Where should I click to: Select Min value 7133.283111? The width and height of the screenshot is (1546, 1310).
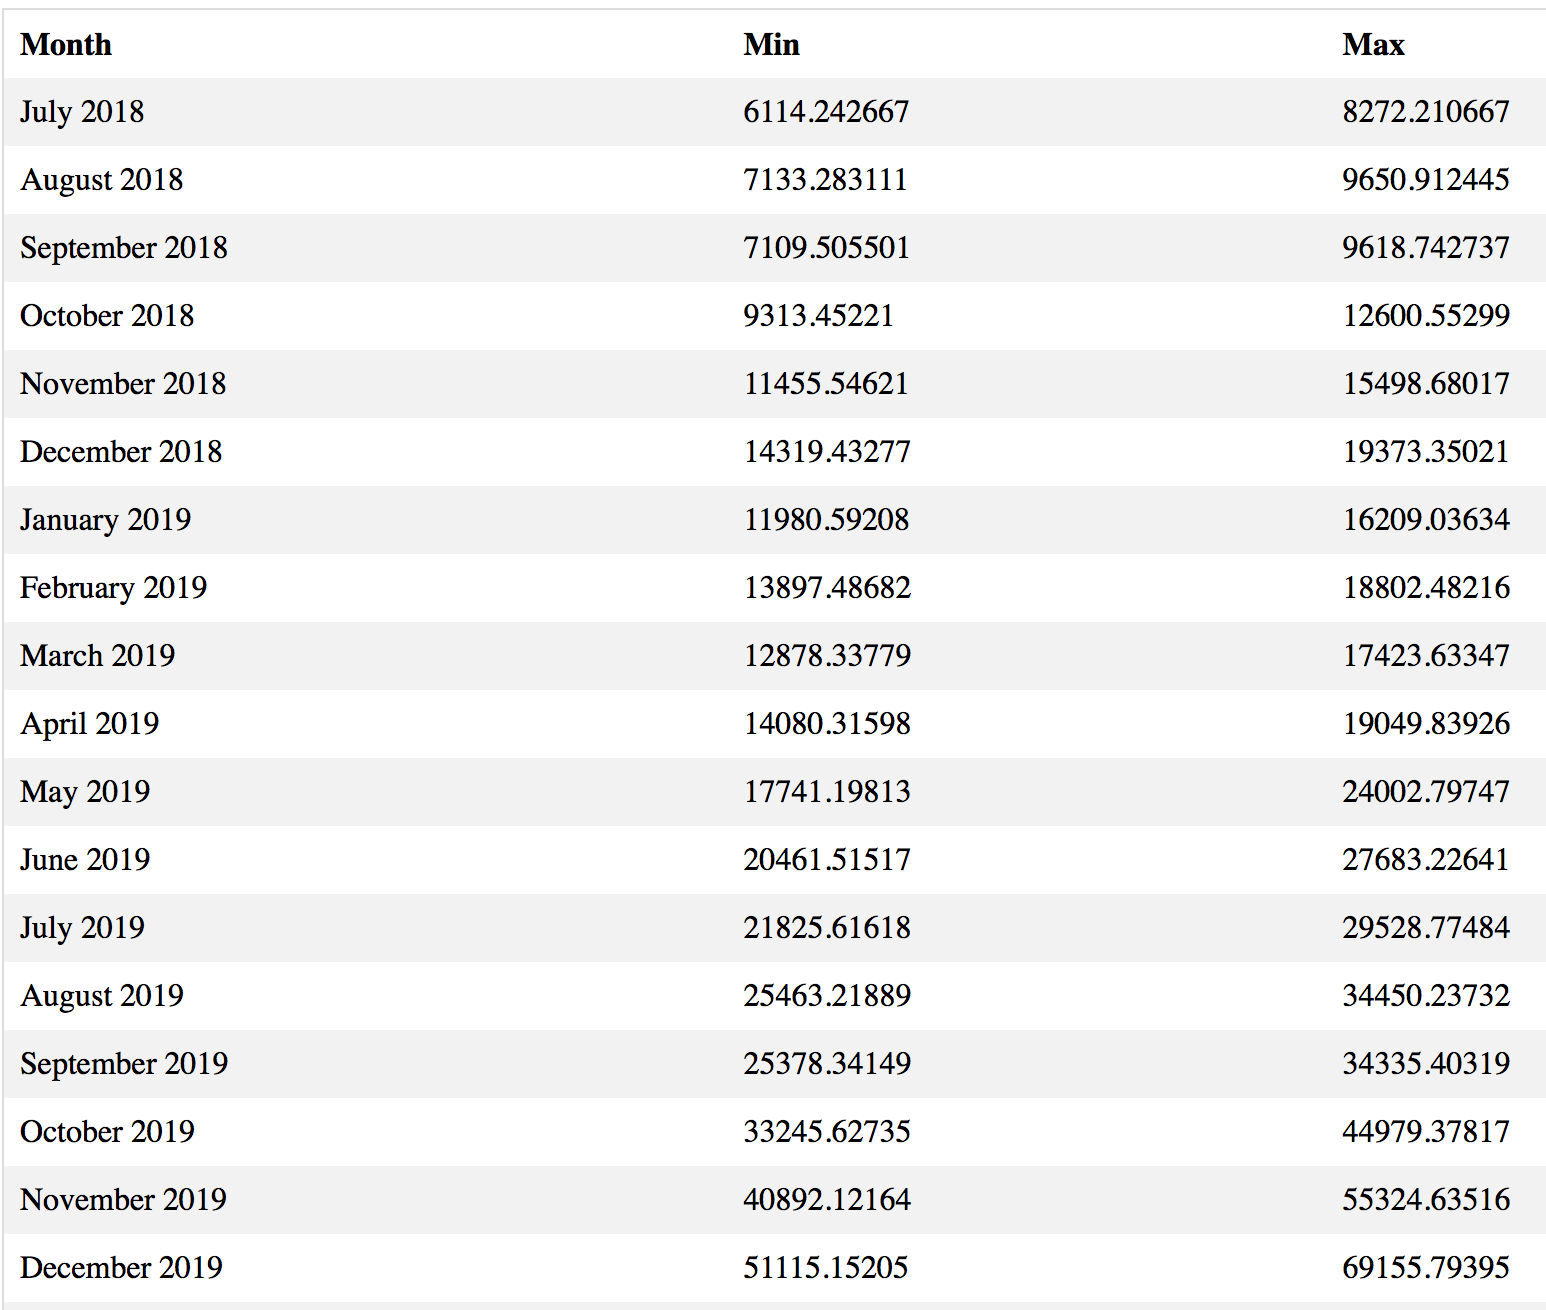point(825,180)
